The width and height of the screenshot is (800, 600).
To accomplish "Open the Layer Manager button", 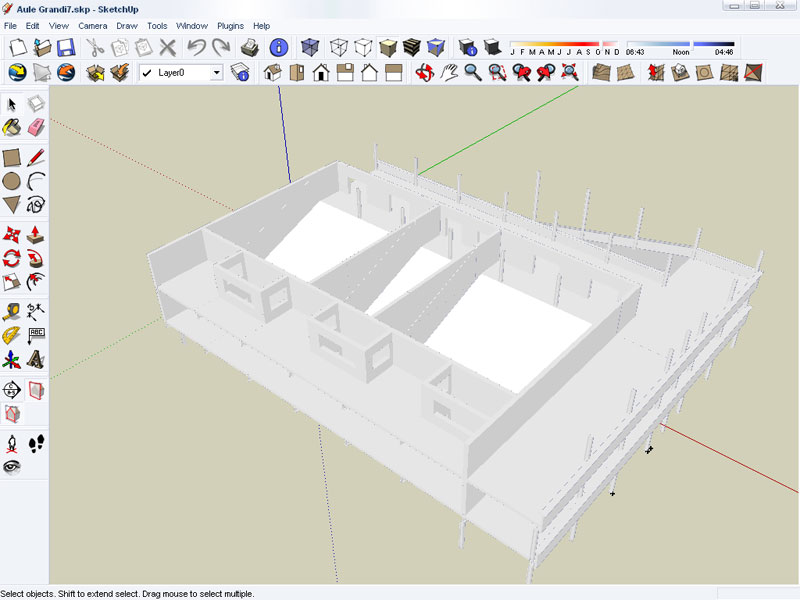I will [x=240, y=72].
